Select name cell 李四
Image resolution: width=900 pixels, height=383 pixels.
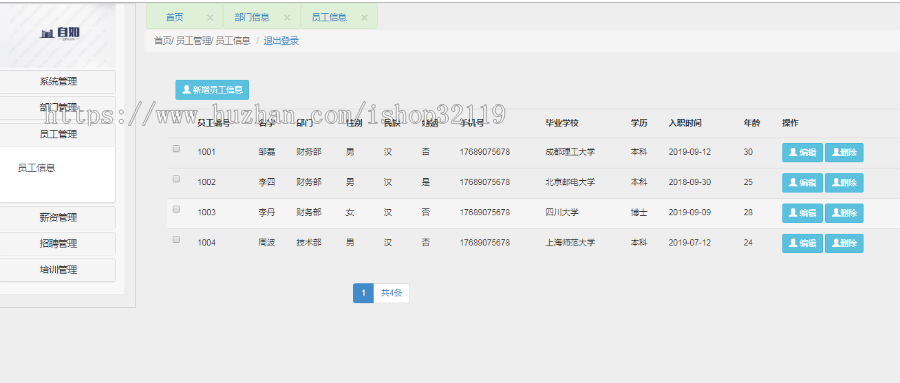pos(267,182)
